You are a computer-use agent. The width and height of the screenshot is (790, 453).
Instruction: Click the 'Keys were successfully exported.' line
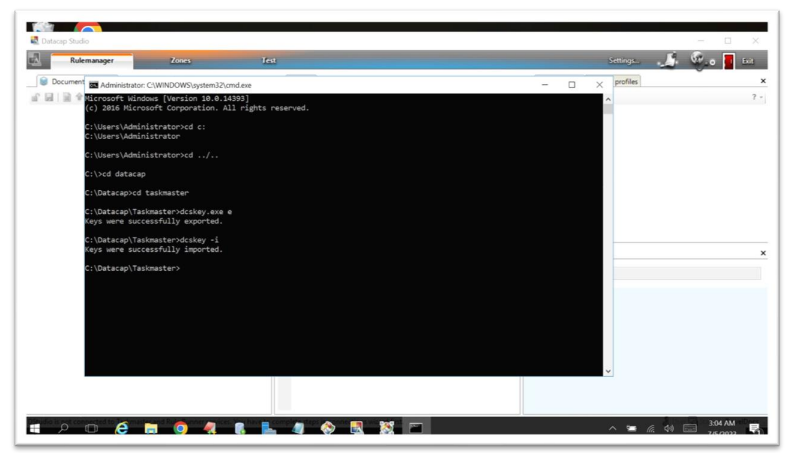pyautogui.click(x=154, y=221)
